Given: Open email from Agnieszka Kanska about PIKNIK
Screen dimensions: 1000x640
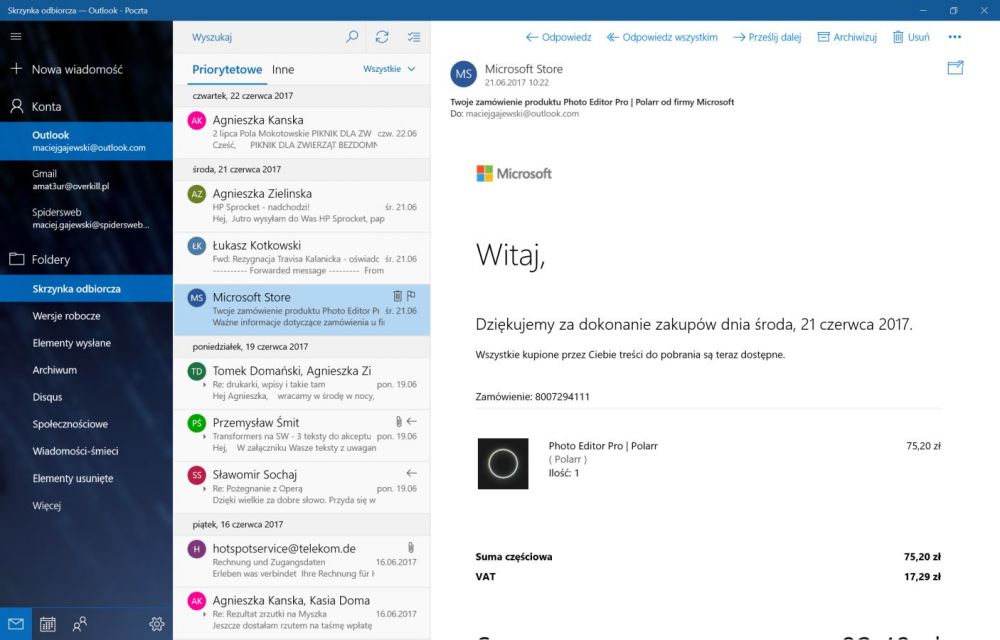Looking at the screenshot, I should 302,132.
